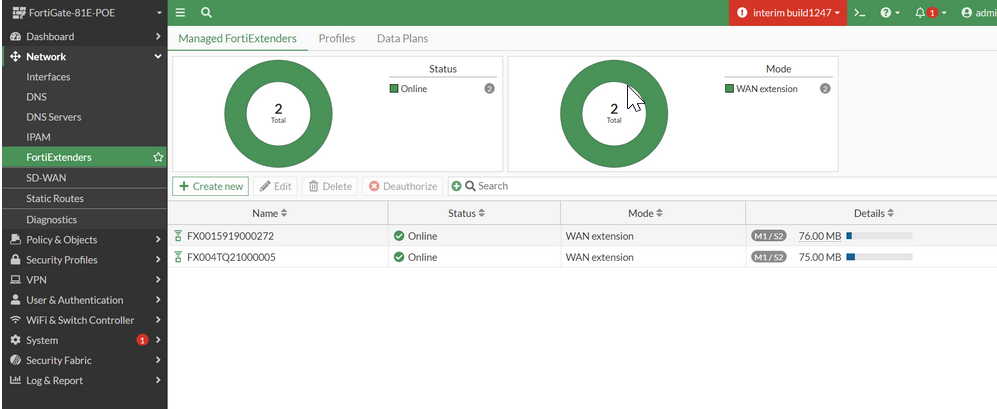This screenshot has height=409, width=997.
Task: Open the help question mark menu
Action: tap(890, 13)
